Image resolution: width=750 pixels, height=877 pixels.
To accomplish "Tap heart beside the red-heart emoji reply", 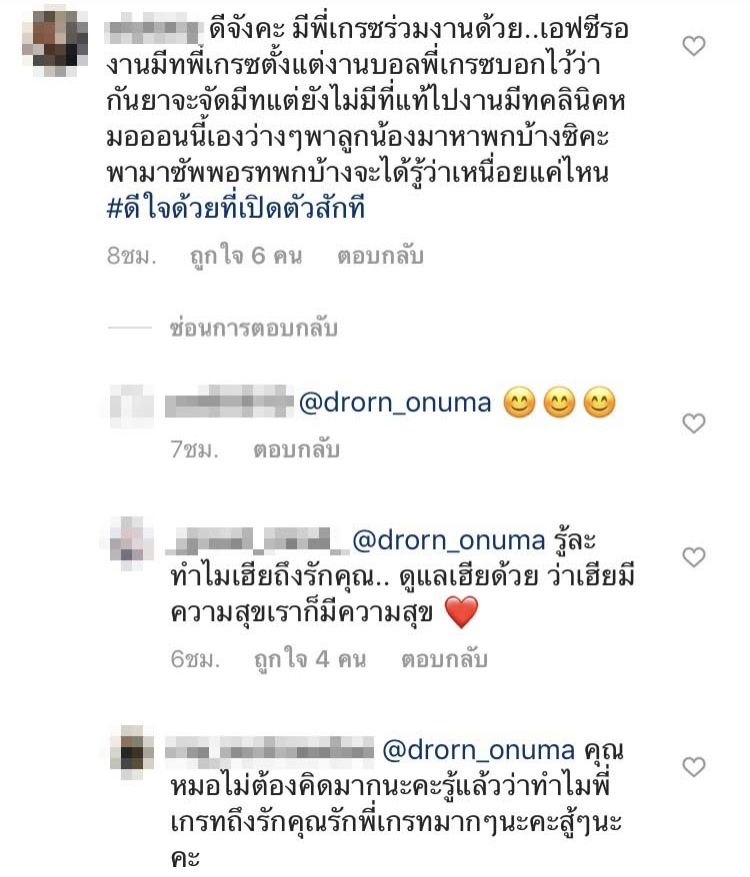I will coord(694,557).
